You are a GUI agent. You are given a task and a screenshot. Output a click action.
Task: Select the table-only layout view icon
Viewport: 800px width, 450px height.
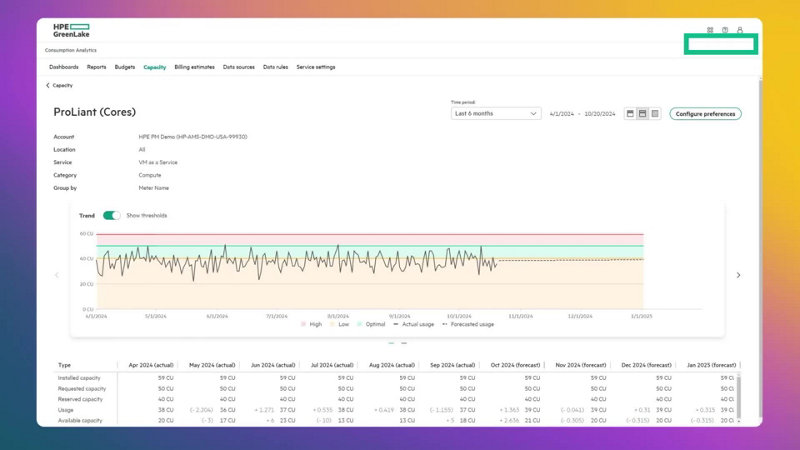(x=655, y=114)
